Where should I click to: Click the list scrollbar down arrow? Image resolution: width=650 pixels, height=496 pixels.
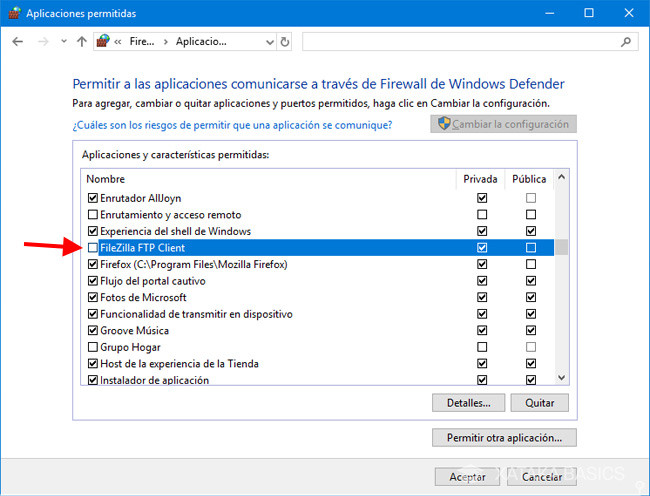pos(561,378)
